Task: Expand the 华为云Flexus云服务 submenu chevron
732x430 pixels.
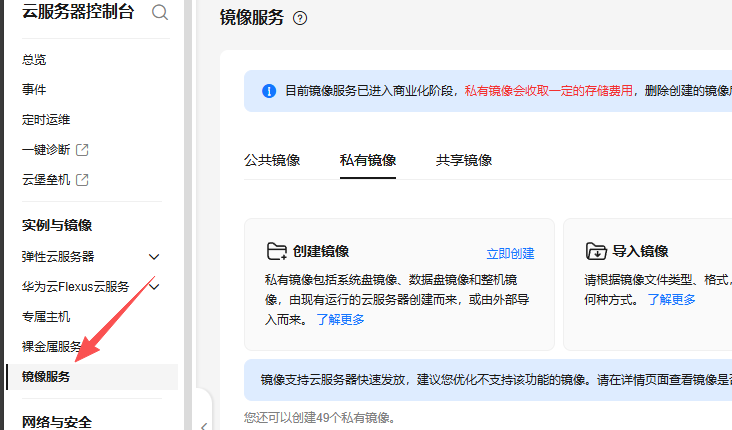Action: 155,287
